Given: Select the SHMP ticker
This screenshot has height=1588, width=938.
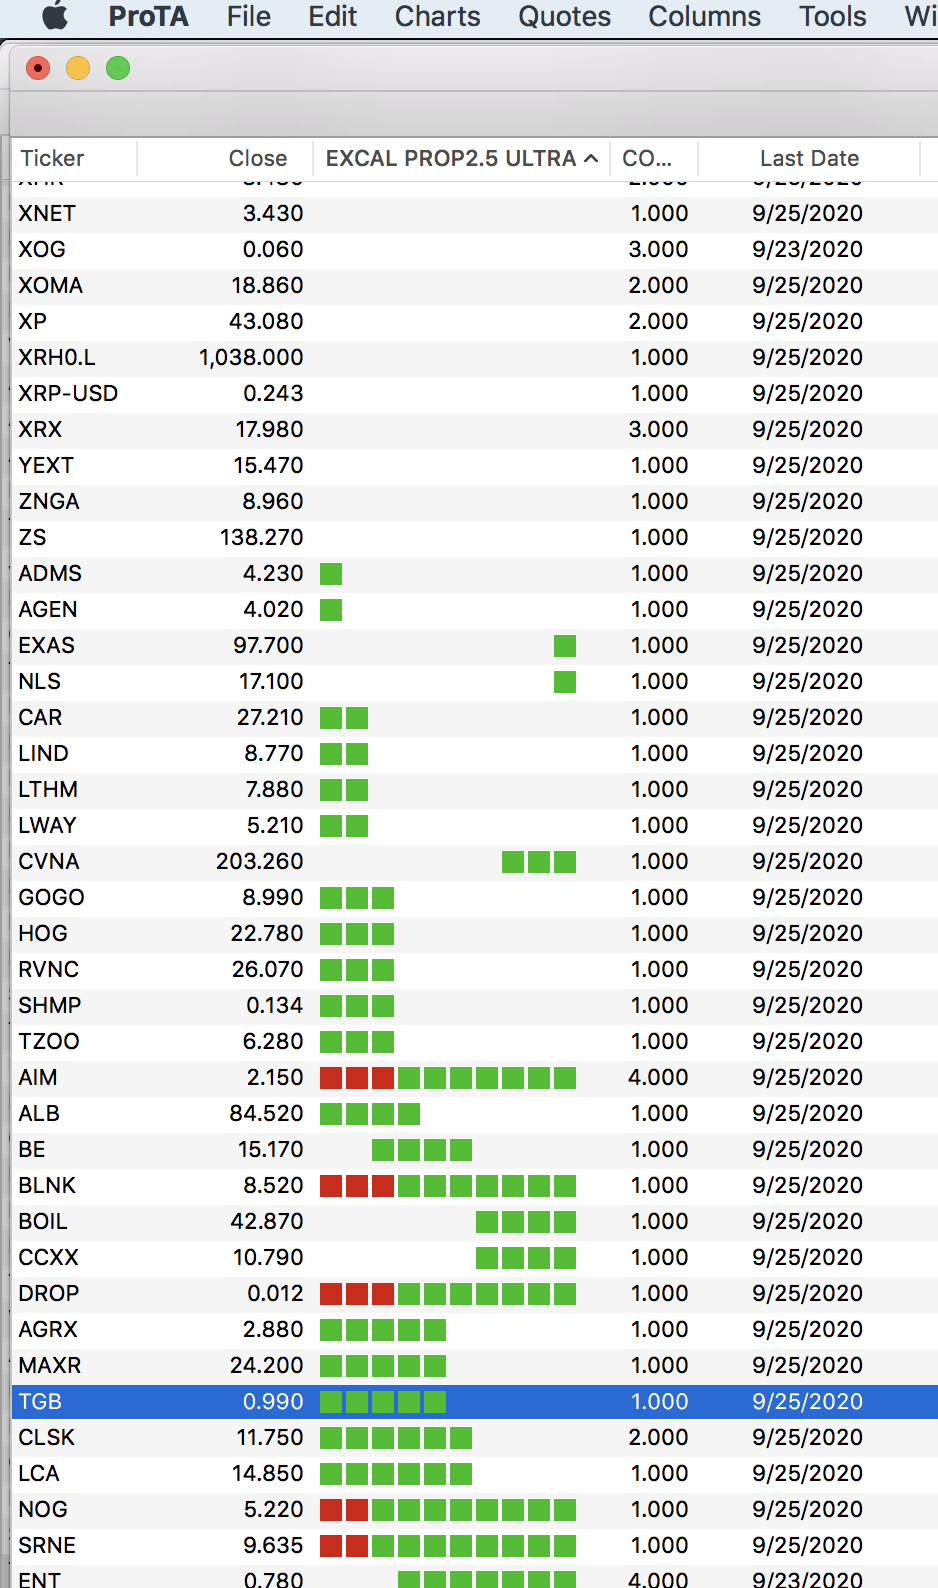Looking at the screenshot, I should click(x=50, y=1005).
